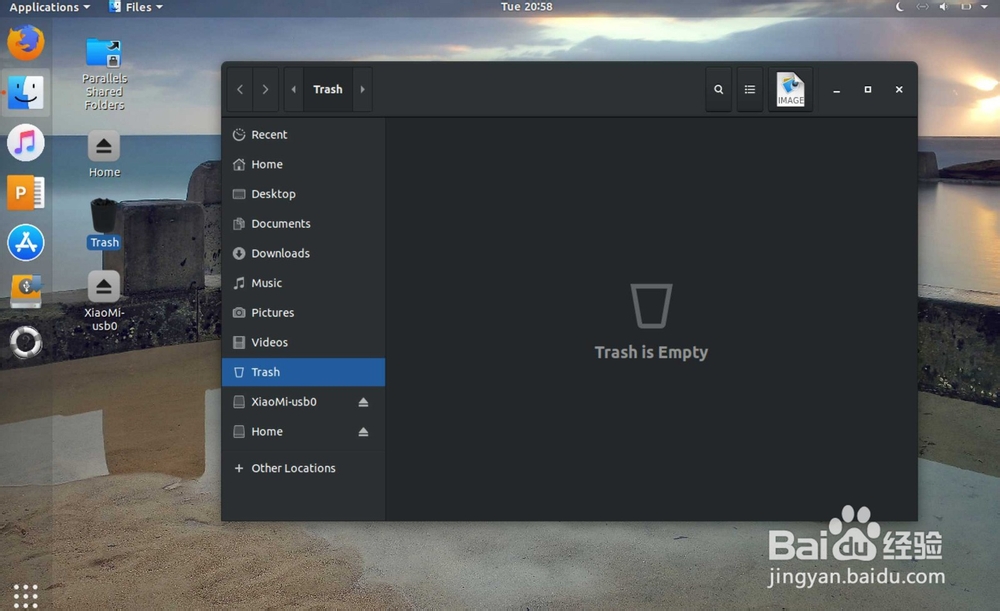Open Parallels Shared Folders desktop icon
1000x611 pixels.
104,75
